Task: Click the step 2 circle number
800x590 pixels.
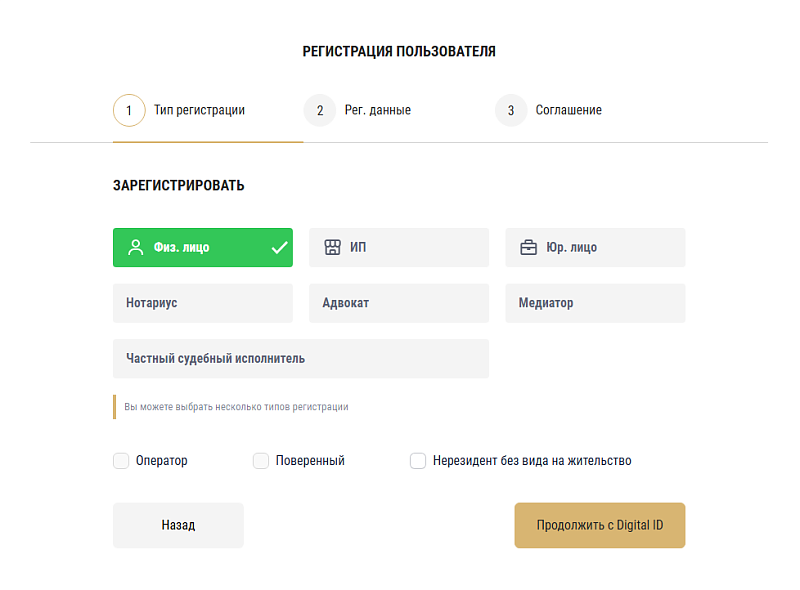Action: (x=320, y=110)
